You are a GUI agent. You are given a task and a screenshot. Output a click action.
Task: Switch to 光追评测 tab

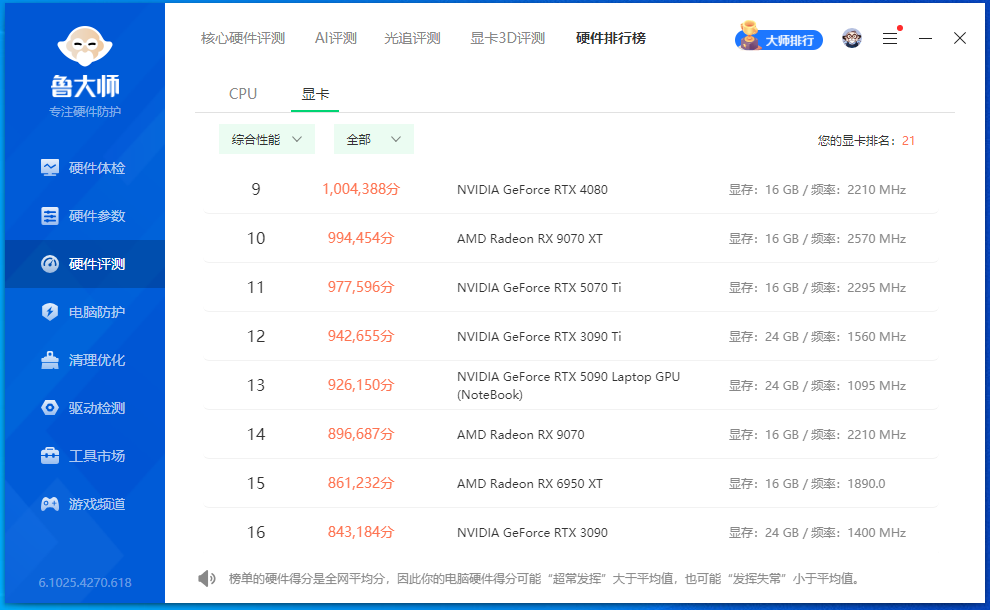[412, 39]
